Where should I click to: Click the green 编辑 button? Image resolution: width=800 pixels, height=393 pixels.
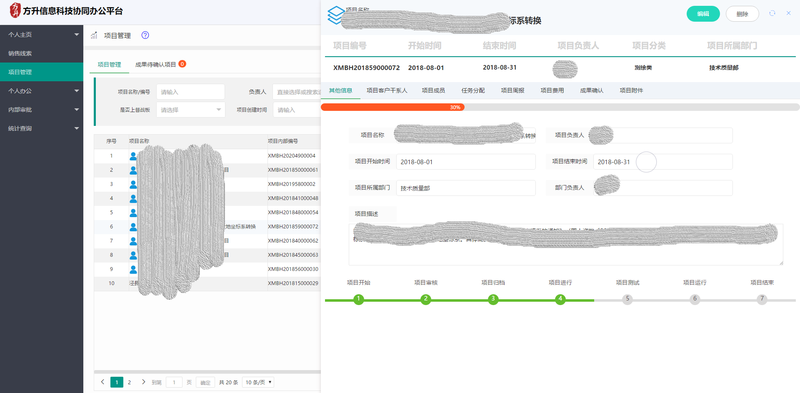pyautogui.click(x=703, y=14)
